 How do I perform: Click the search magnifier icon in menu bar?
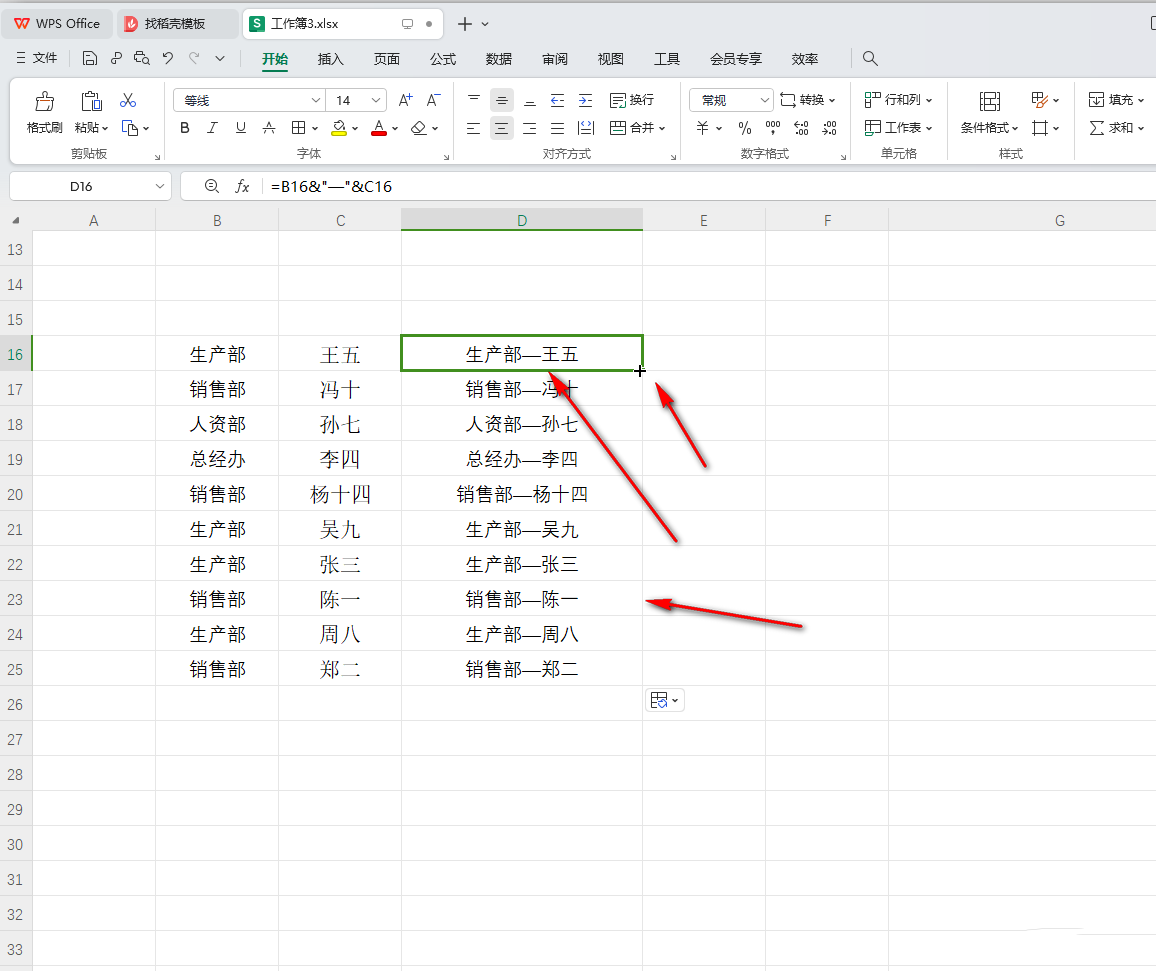point(870,58)
